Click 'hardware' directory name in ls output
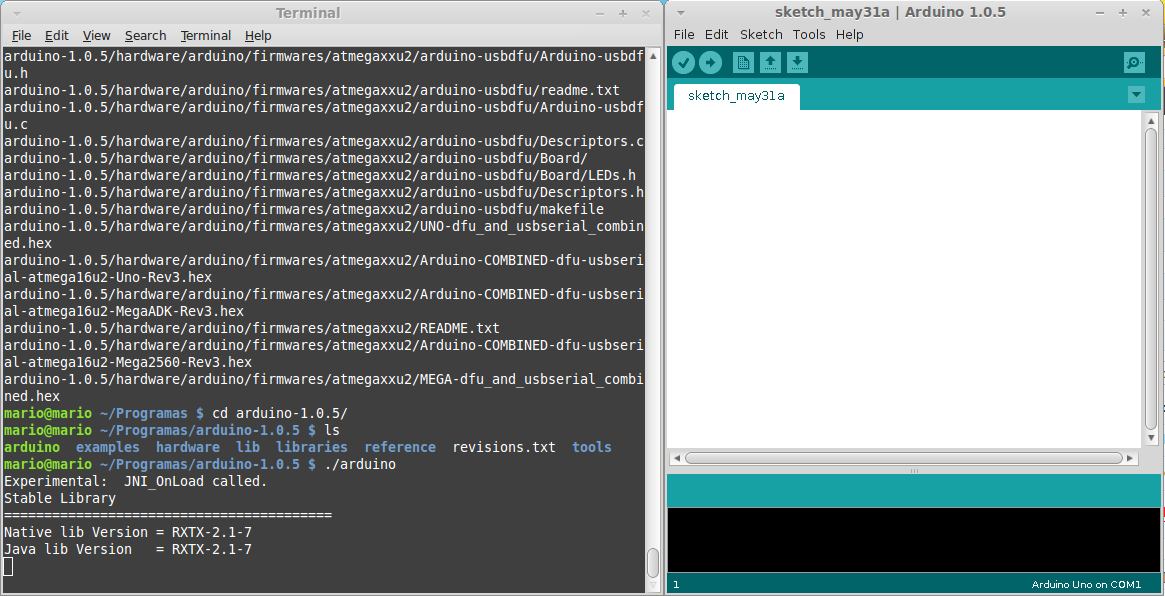Screen dimensions: 1165x596 pyautogui.click(x=187, y=447)
